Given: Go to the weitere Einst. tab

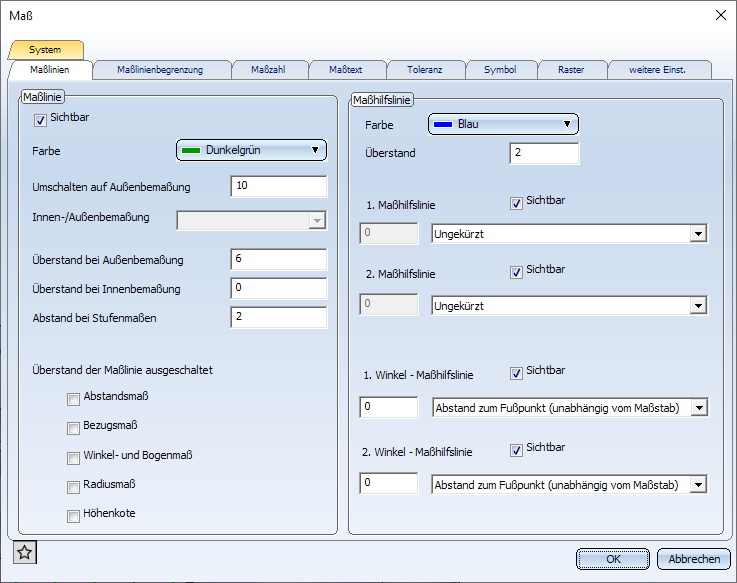Looking at the screenshot, I should tap(658, 70).
